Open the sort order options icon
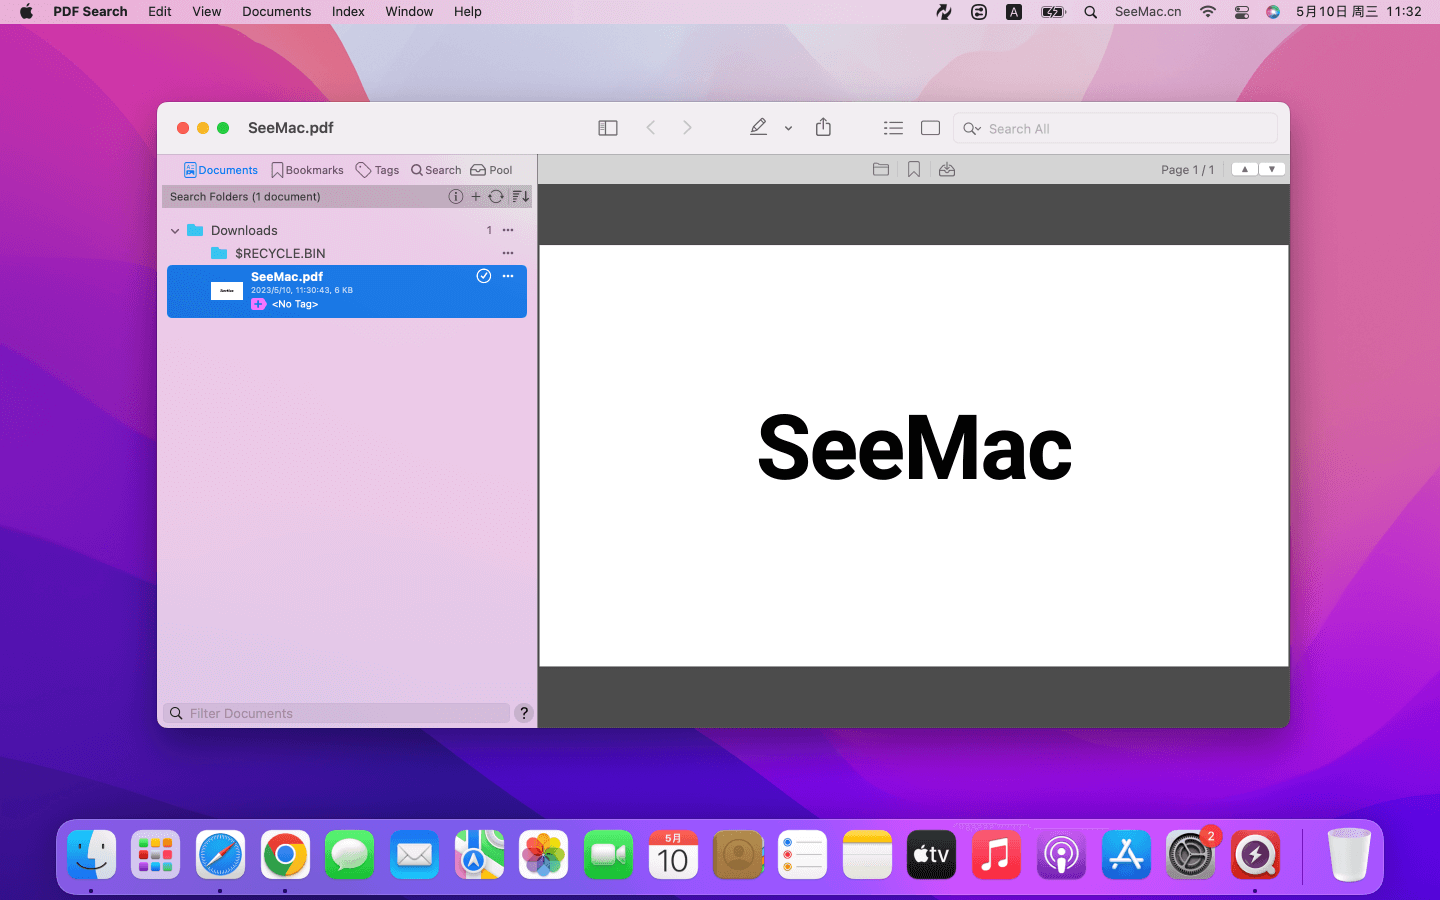The width and height of the screenshot is (1440, 900). pos(520,197)
